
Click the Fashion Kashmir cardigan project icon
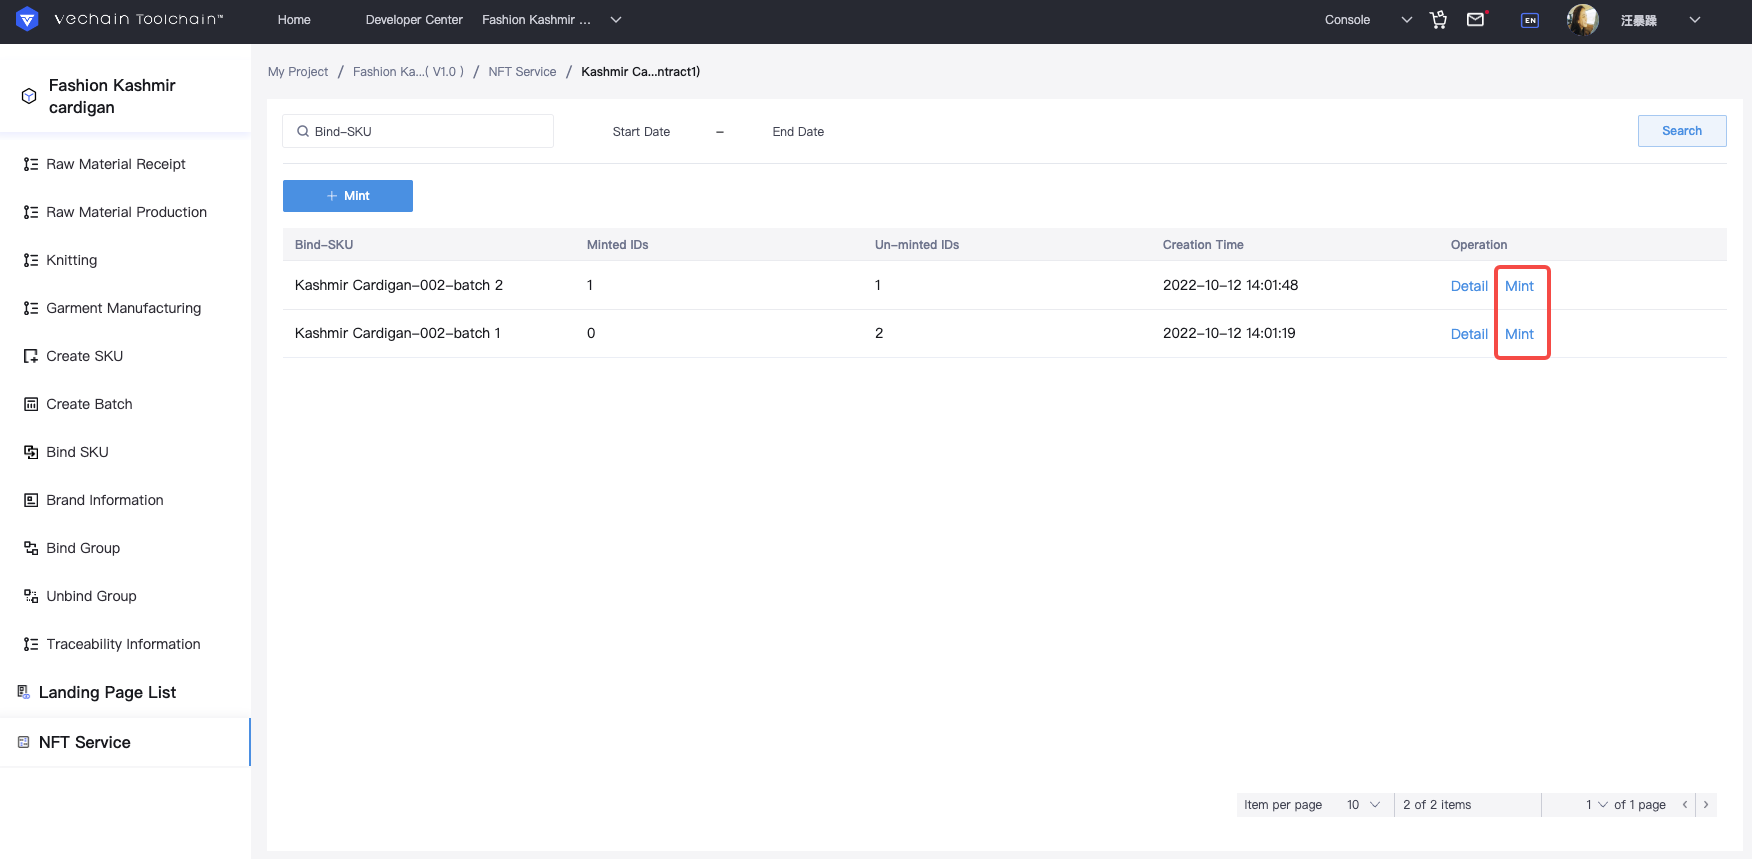click(x=29, y=96)
